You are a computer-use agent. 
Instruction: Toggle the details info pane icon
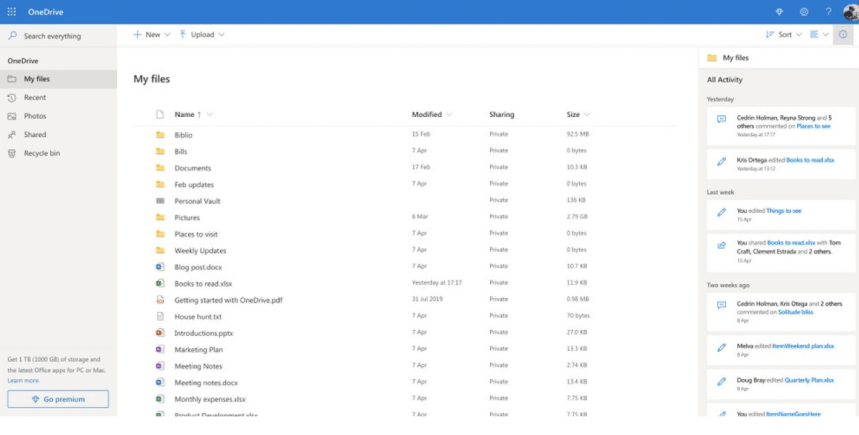point(843,35)
